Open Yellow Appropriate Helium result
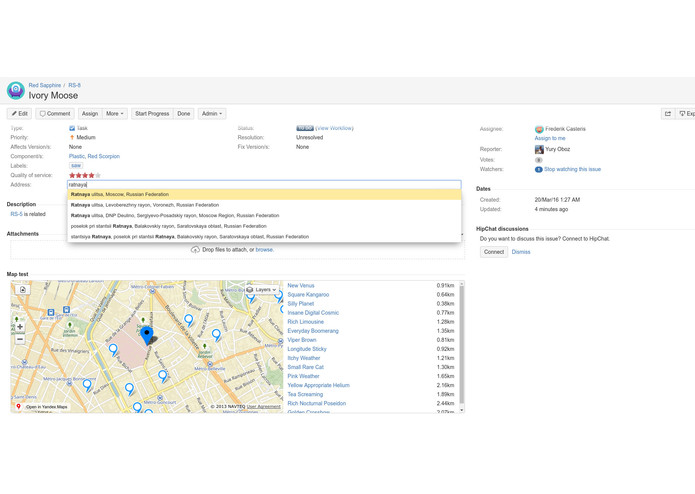Screen dimensions: 695x494 (318, 385)
